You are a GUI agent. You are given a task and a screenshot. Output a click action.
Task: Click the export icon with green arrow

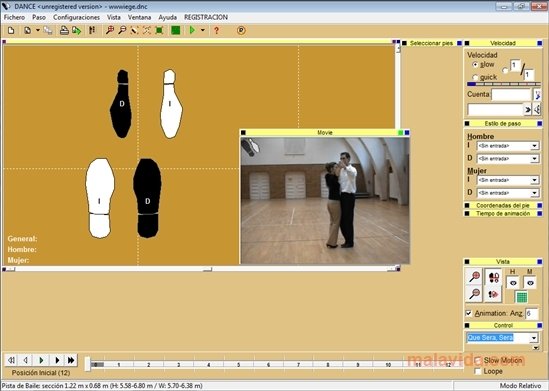click(x=76, y=30)
